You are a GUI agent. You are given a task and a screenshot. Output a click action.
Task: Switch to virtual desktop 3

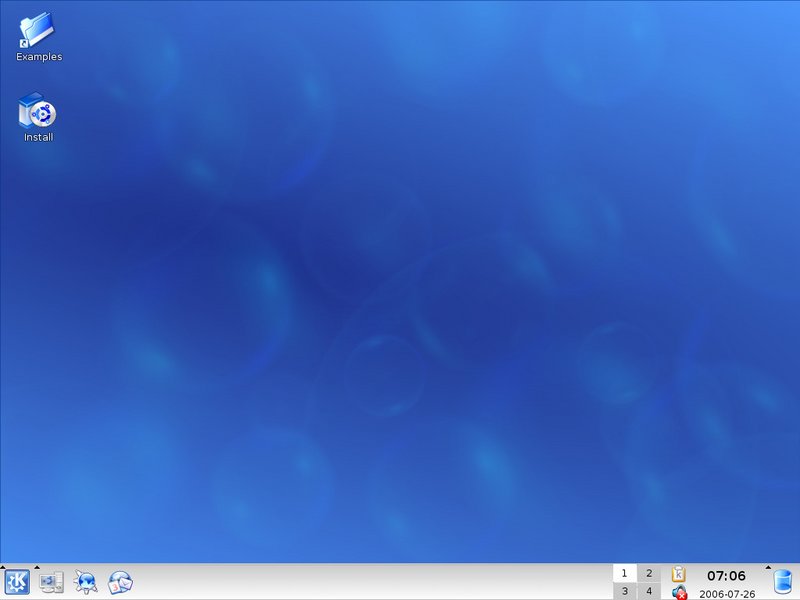[x=624, y=591]
